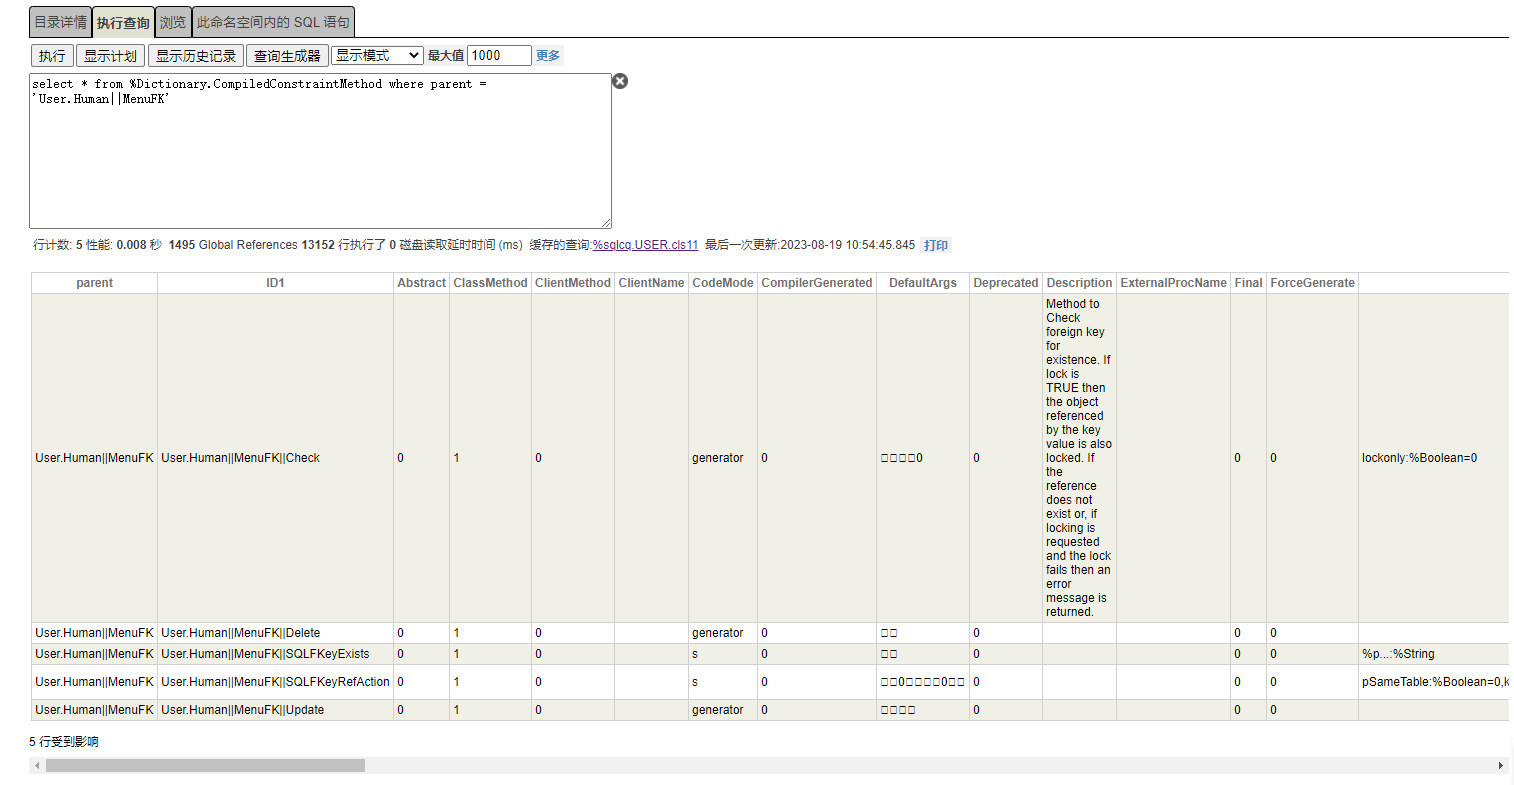Click the DefaultArgs column header
This screenshot has width=1514, height=785.
[923, 283]
